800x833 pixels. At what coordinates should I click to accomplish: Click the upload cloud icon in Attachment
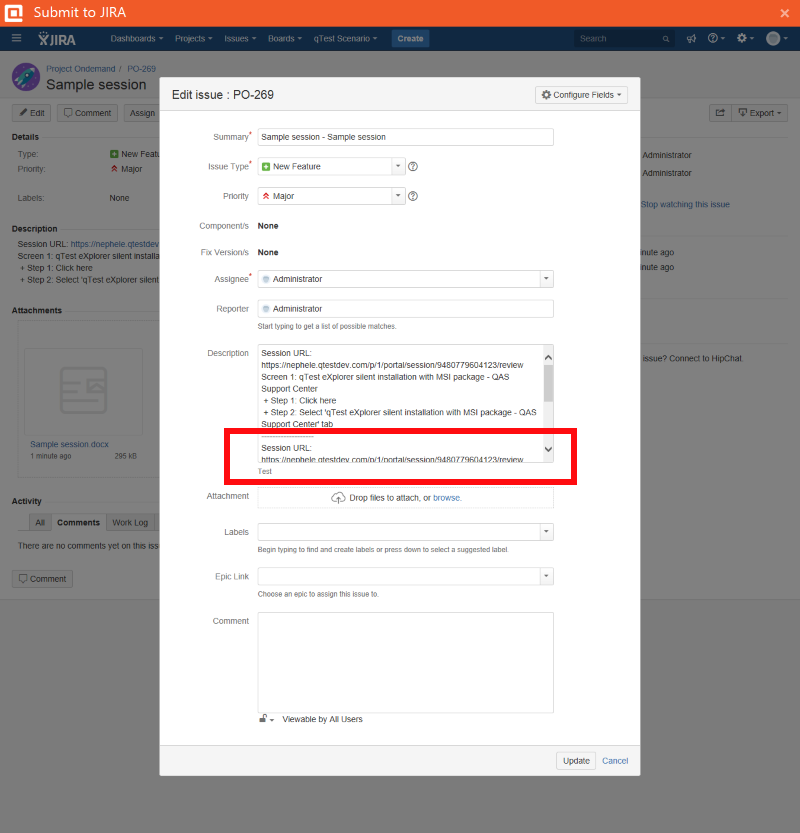[x=338, y=498]
